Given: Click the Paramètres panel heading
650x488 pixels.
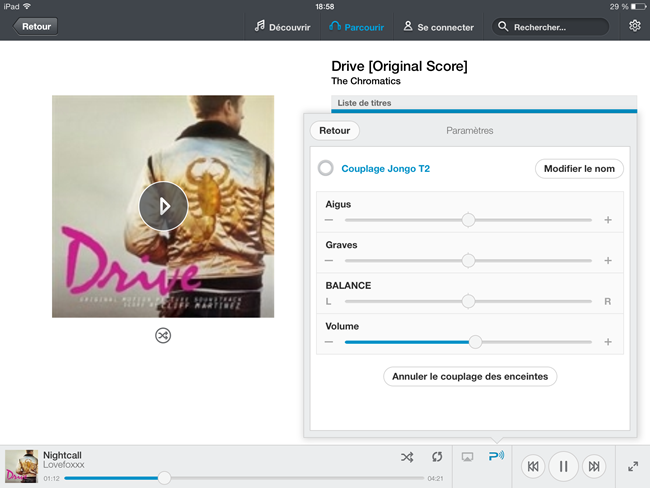Looking at the screenshot, I should [x=470, y=131].
